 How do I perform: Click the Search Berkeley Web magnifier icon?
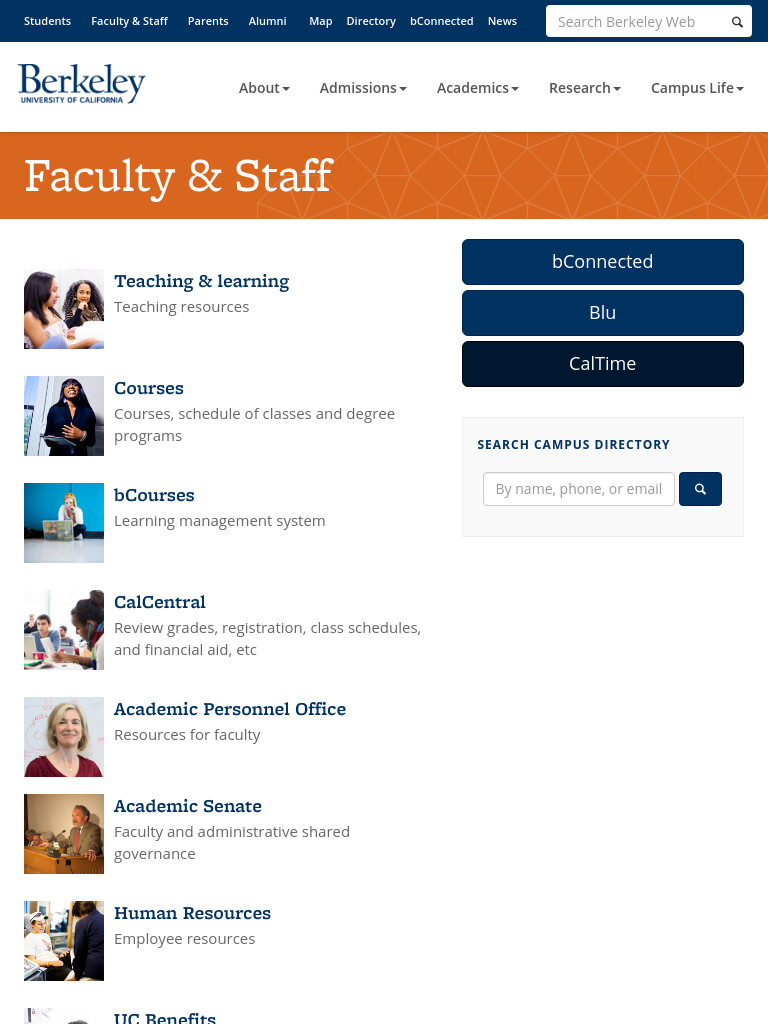tap(737, 22)
